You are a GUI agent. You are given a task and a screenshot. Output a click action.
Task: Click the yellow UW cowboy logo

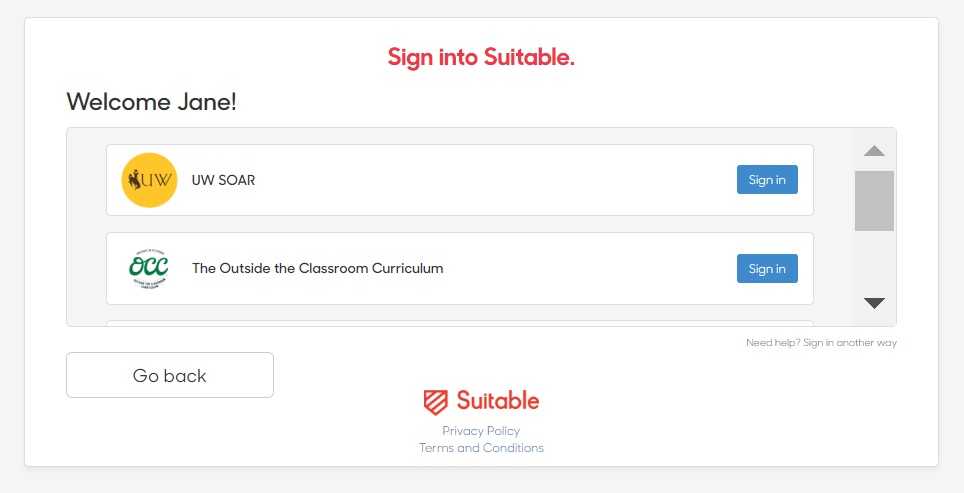pos(149,180)
